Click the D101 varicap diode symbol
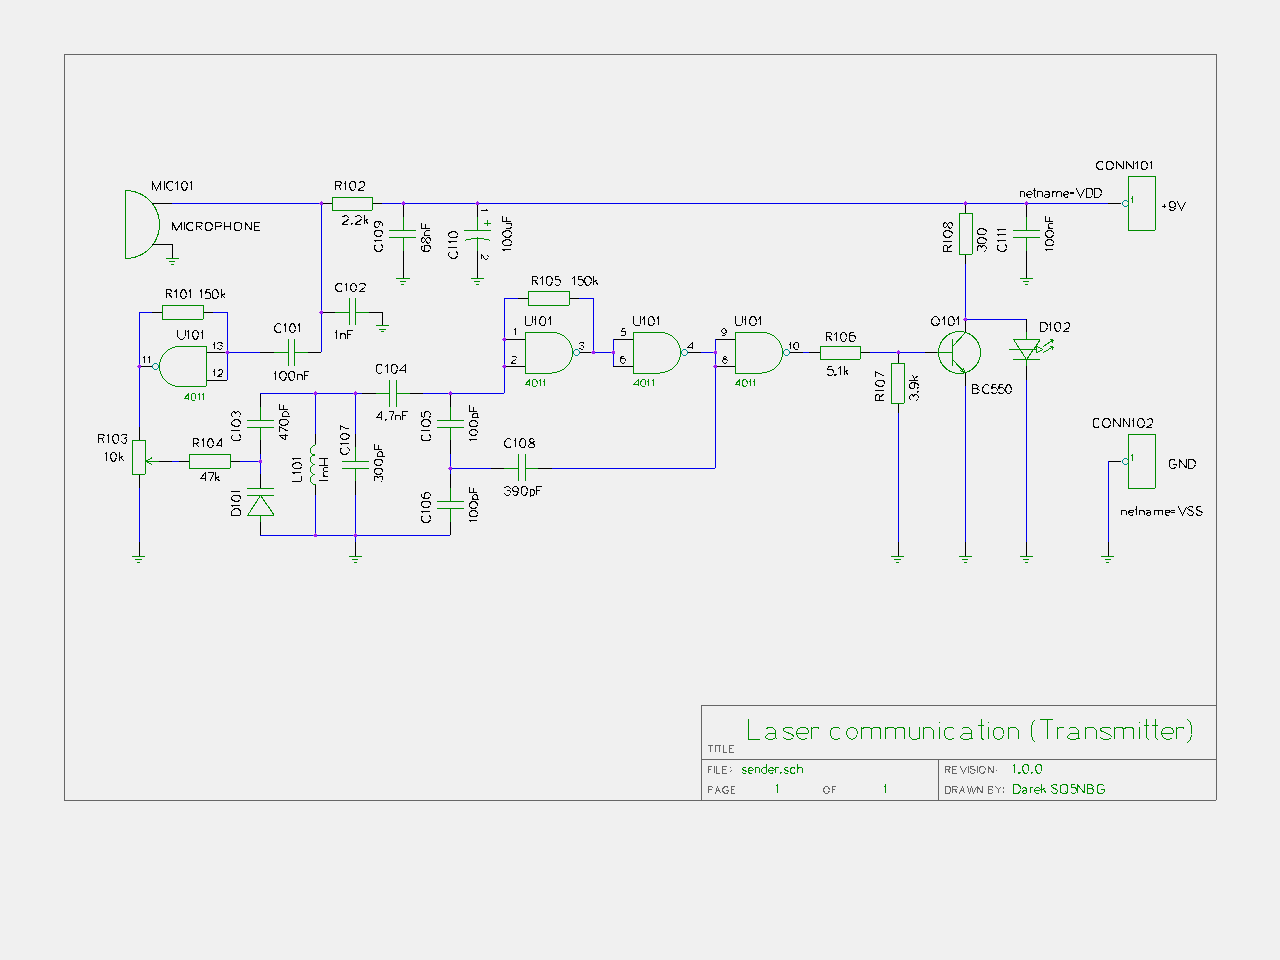This screenshot has width=1280, height=960. pyautogui.click(x=261, y=503)
